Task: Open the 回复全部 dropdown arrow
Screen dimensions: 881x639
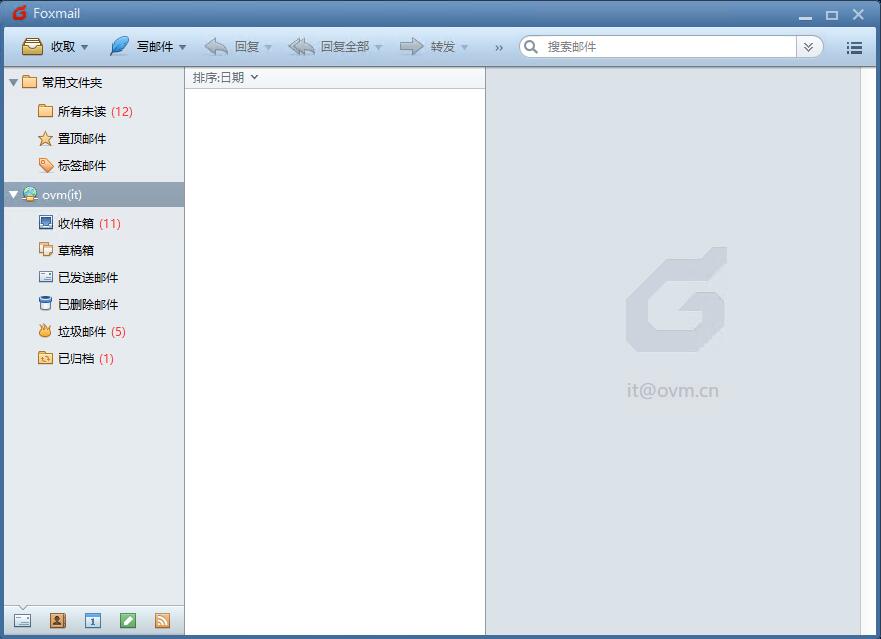Action: (x=379, y=47)
